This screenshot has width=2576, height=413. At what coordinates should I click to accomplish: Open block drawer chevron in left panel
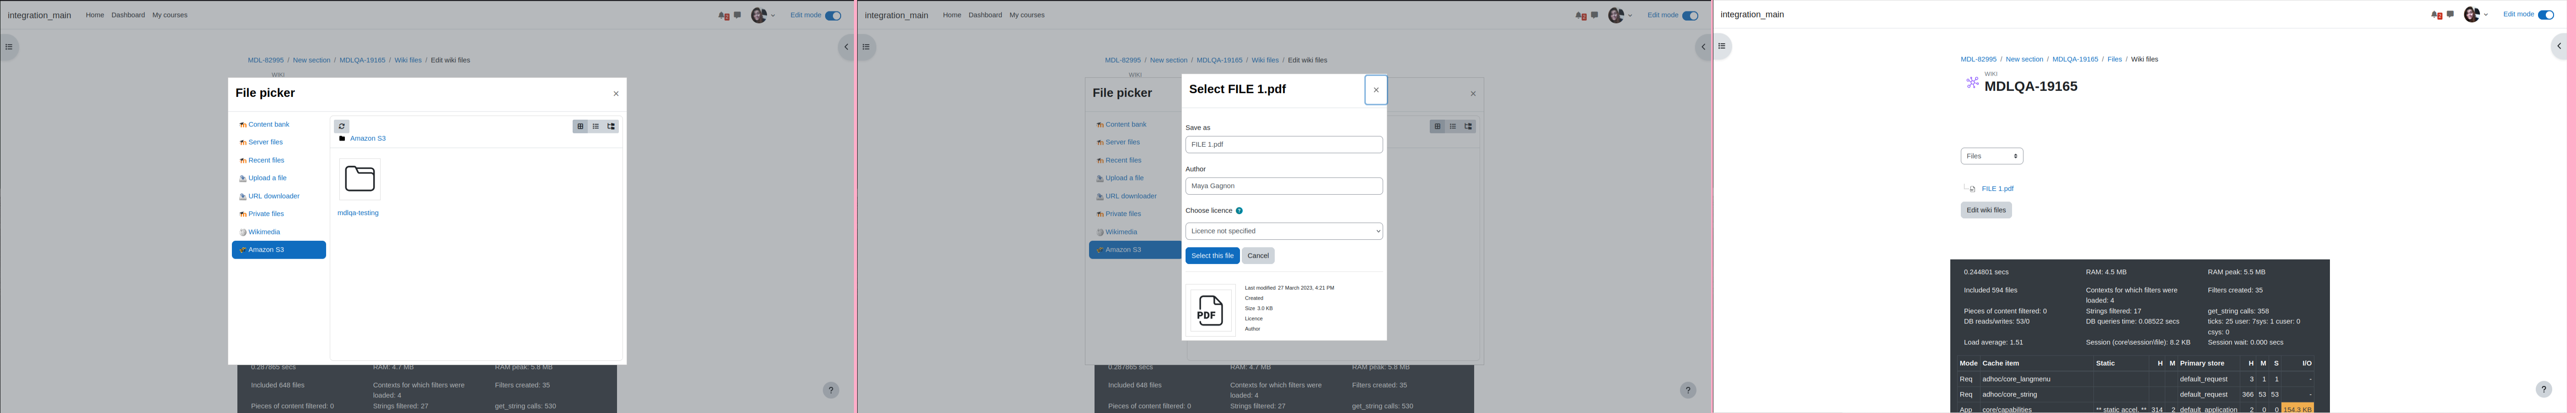[846, 47]
